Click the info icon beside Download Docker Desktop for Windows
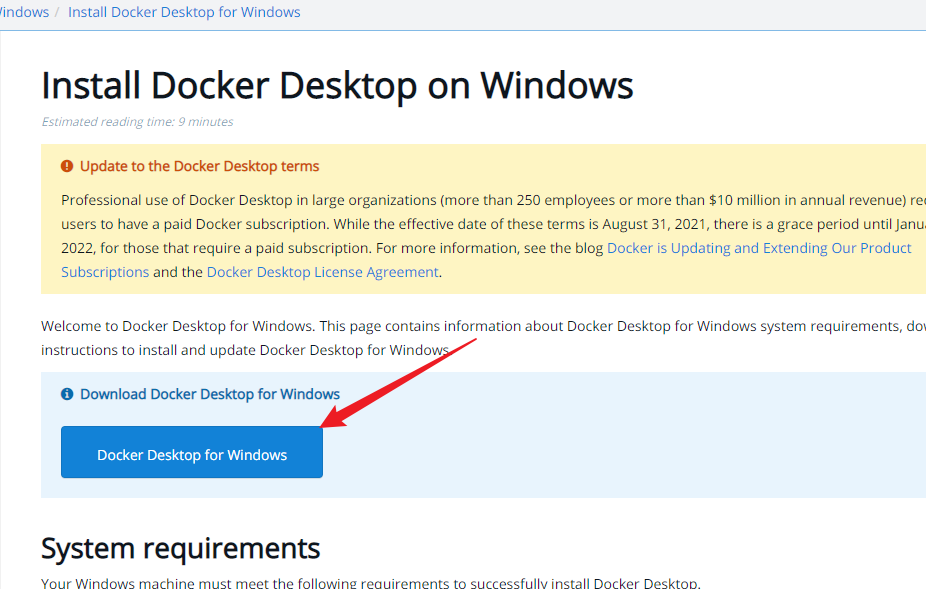Image resolution: width=926 pixels, height=589 pixels. pyautogui.click(x=67, y=394)
